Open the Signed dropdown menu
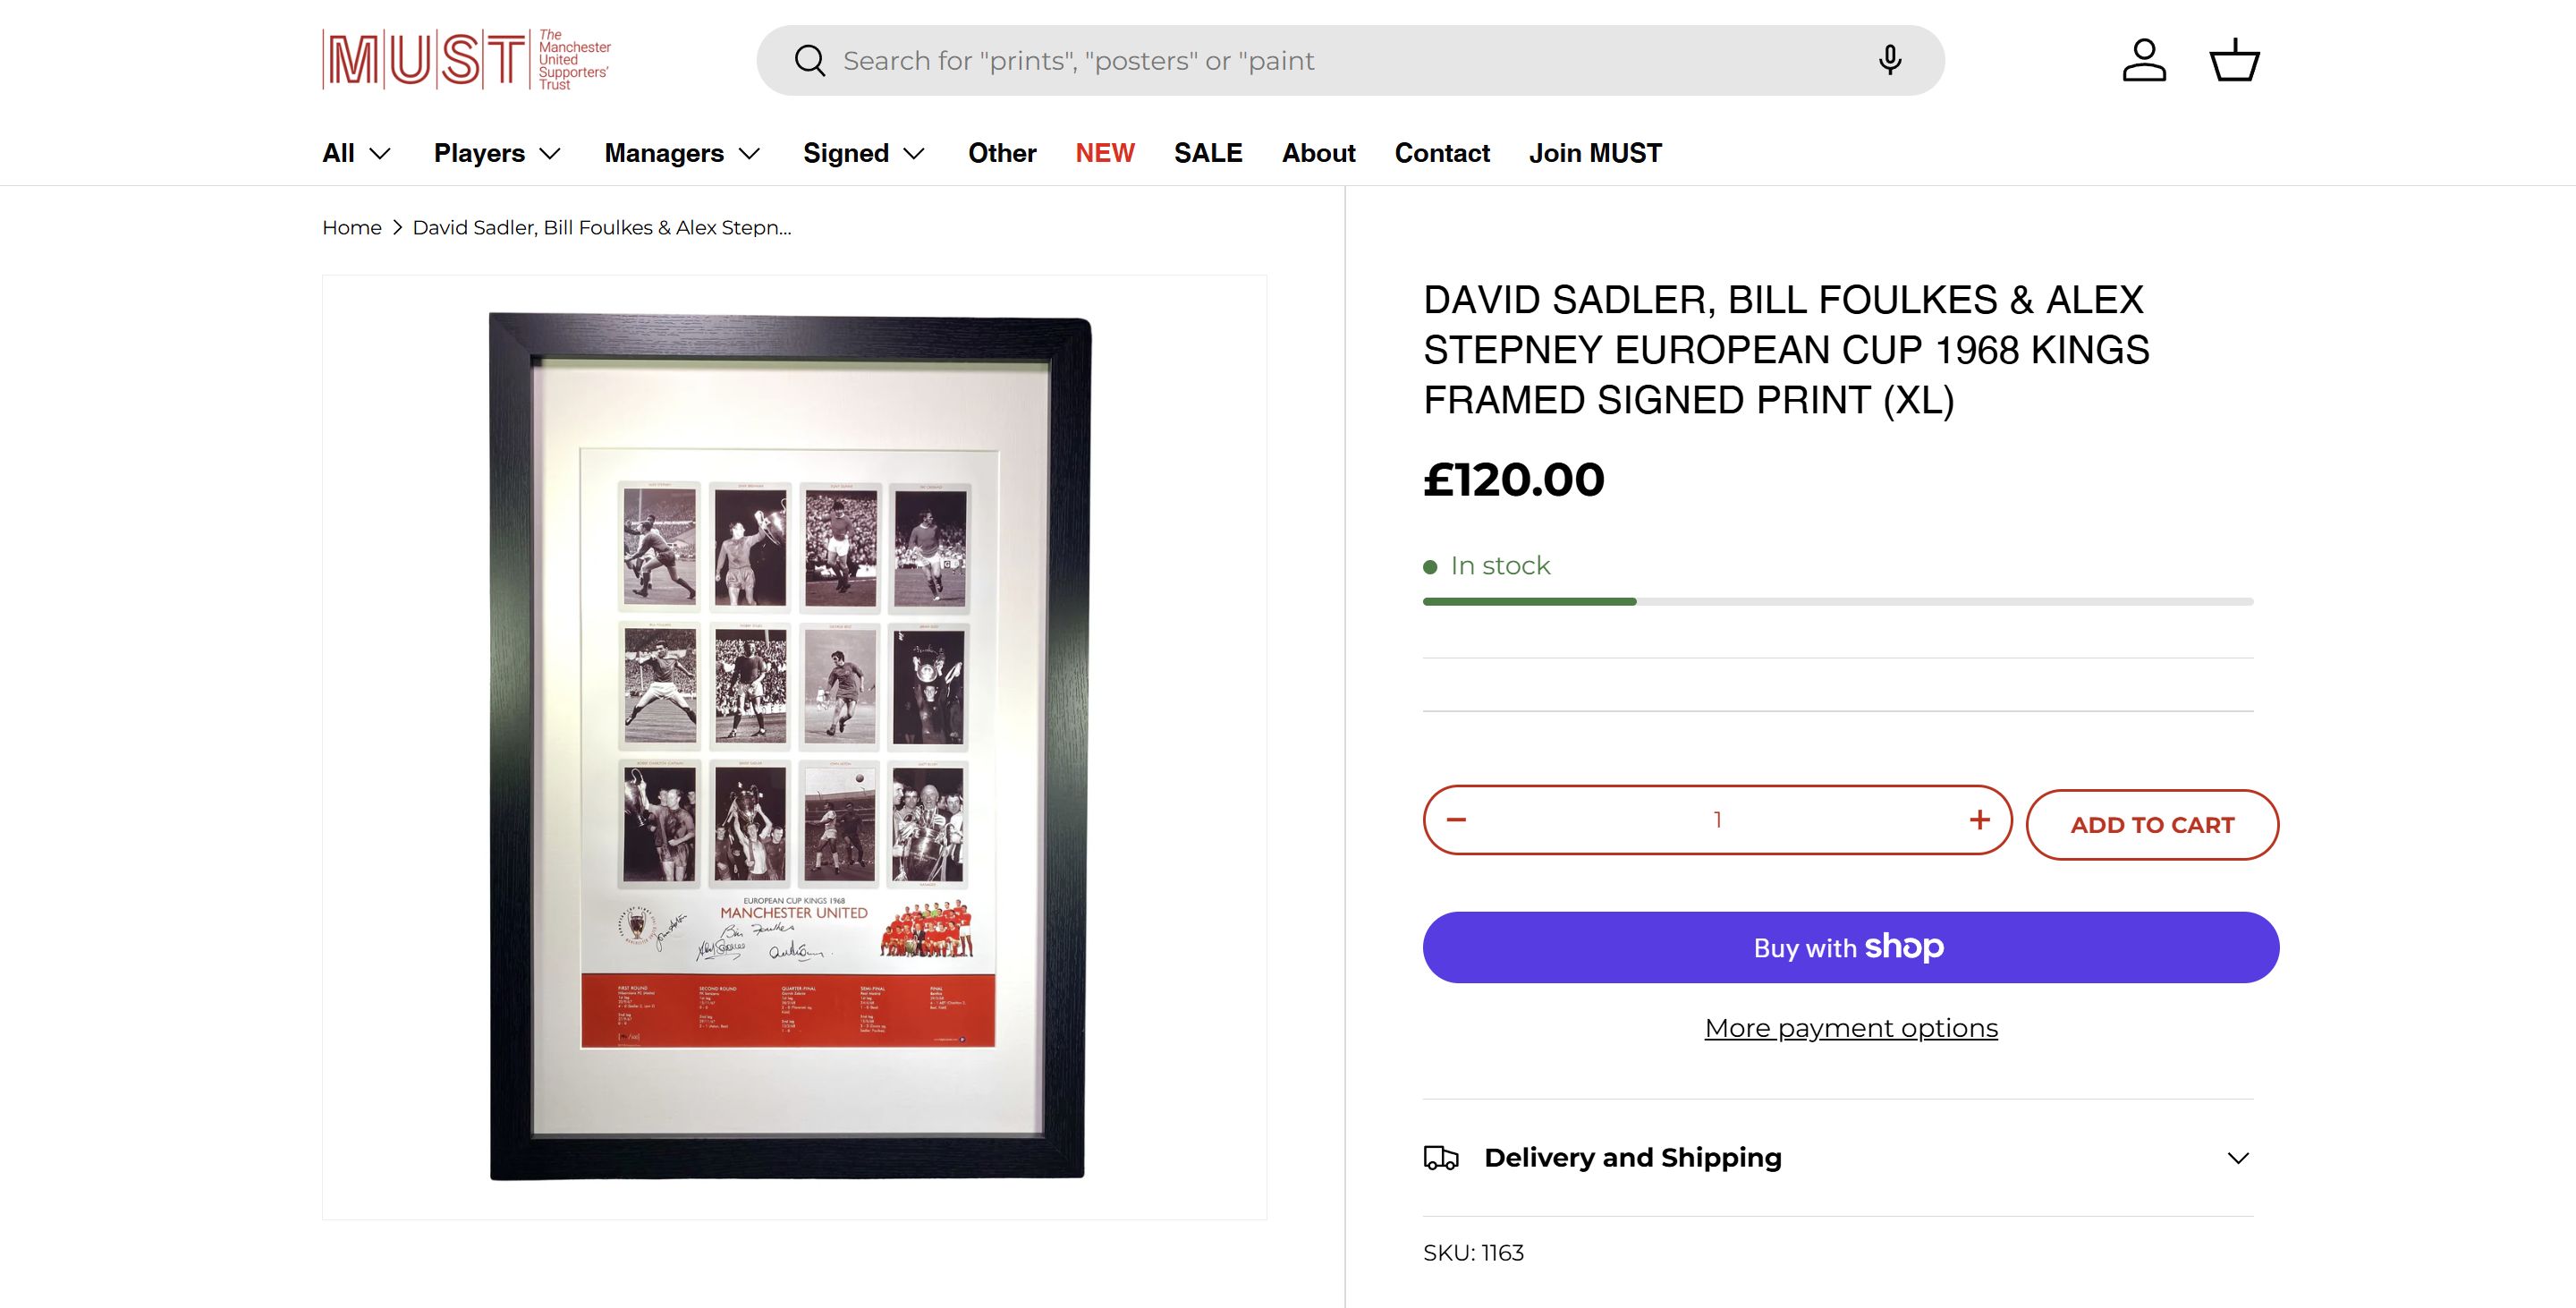 tap(864, 153)
